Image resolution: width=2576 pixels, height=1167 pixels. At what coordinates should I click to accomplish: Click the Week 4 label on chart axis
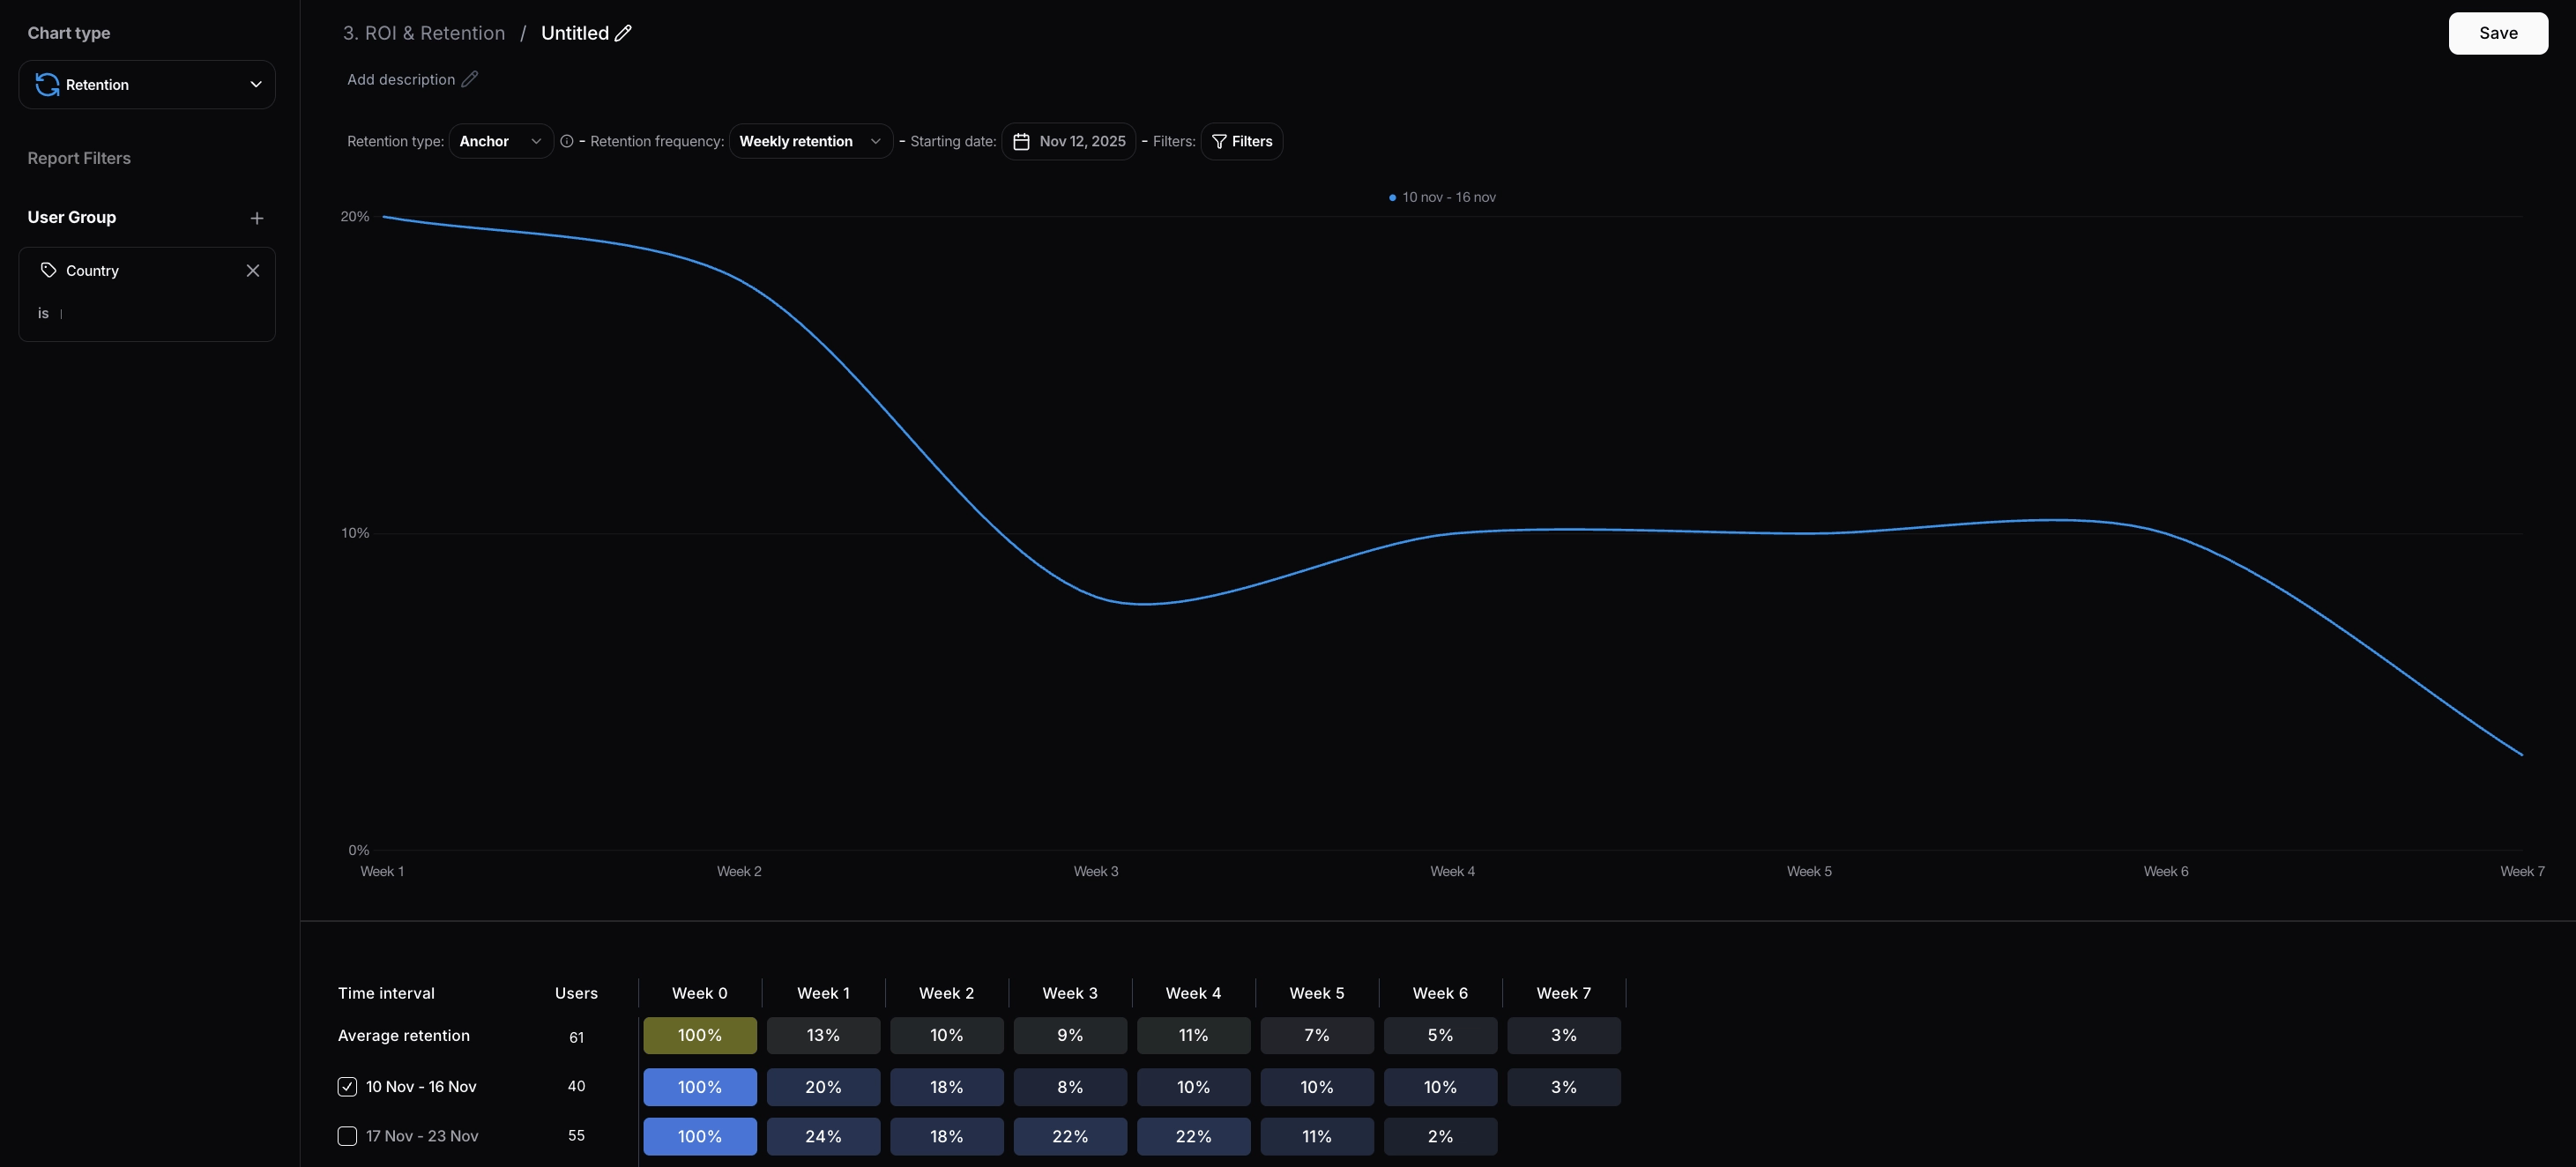1452,872
